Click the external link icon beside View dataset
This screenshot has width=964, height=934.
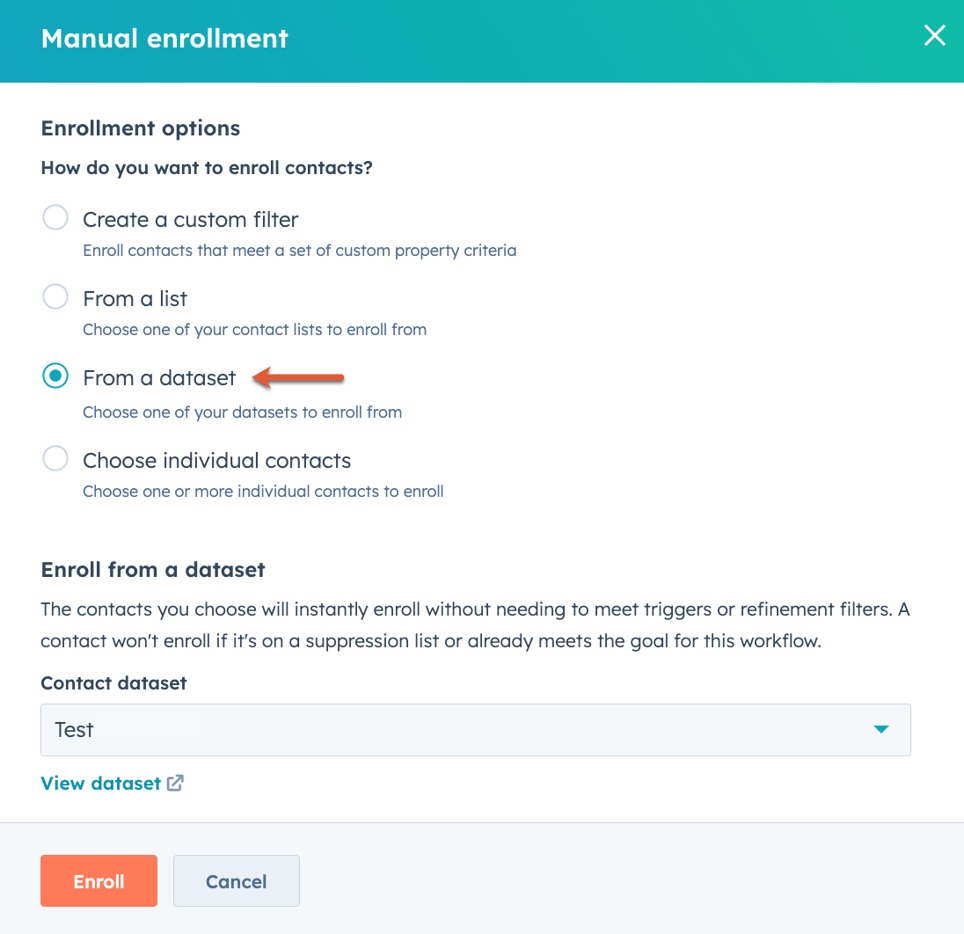[175, 783]
